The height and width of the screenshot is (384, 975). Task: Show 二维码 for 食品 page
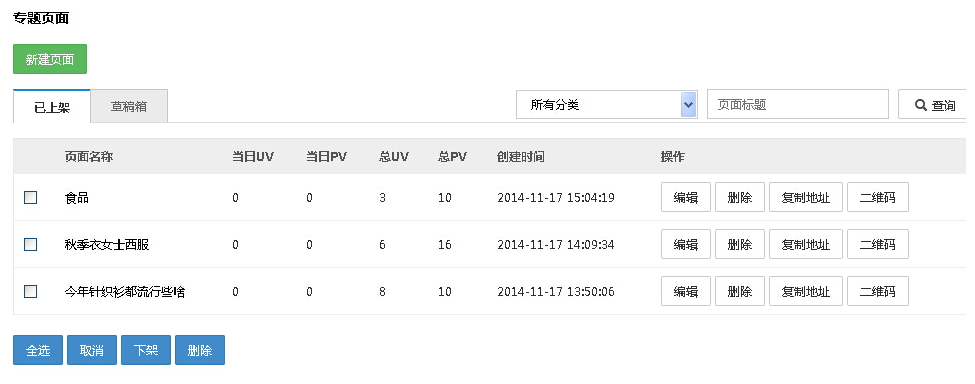click(877, 198)
